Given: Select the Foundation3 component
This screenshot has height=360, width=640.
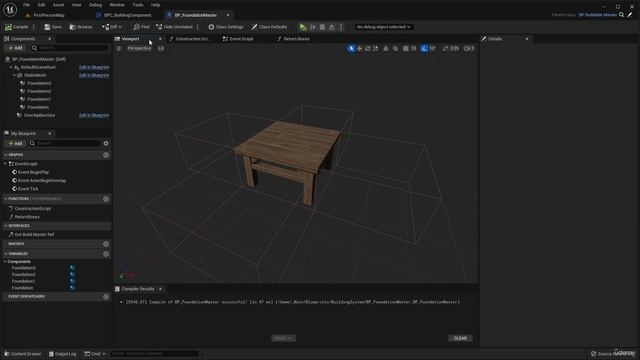Looking at the screenshot, I should (x=39, y=83).
